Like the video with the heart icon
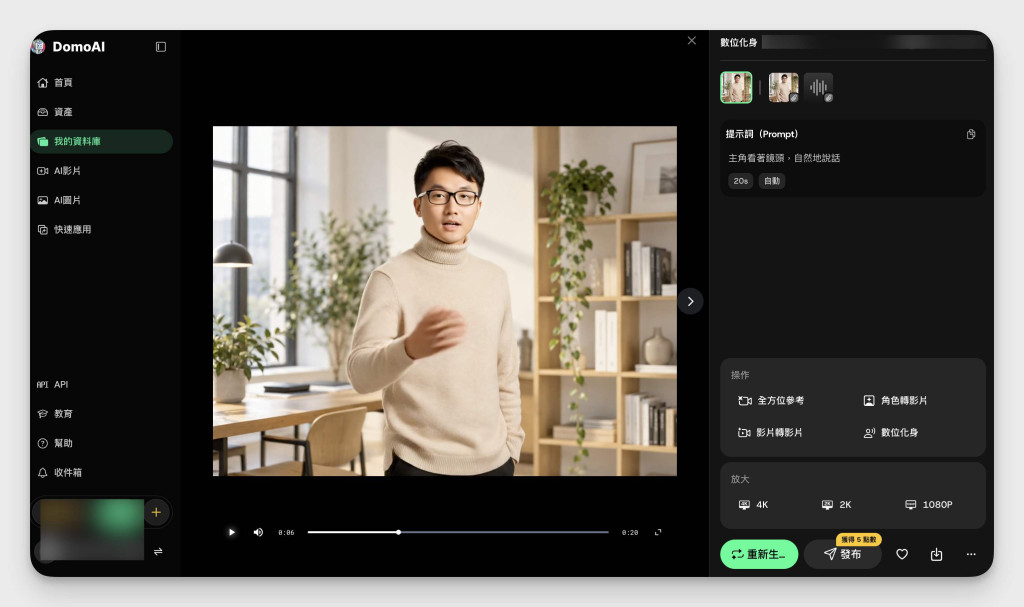 [902, 554]
